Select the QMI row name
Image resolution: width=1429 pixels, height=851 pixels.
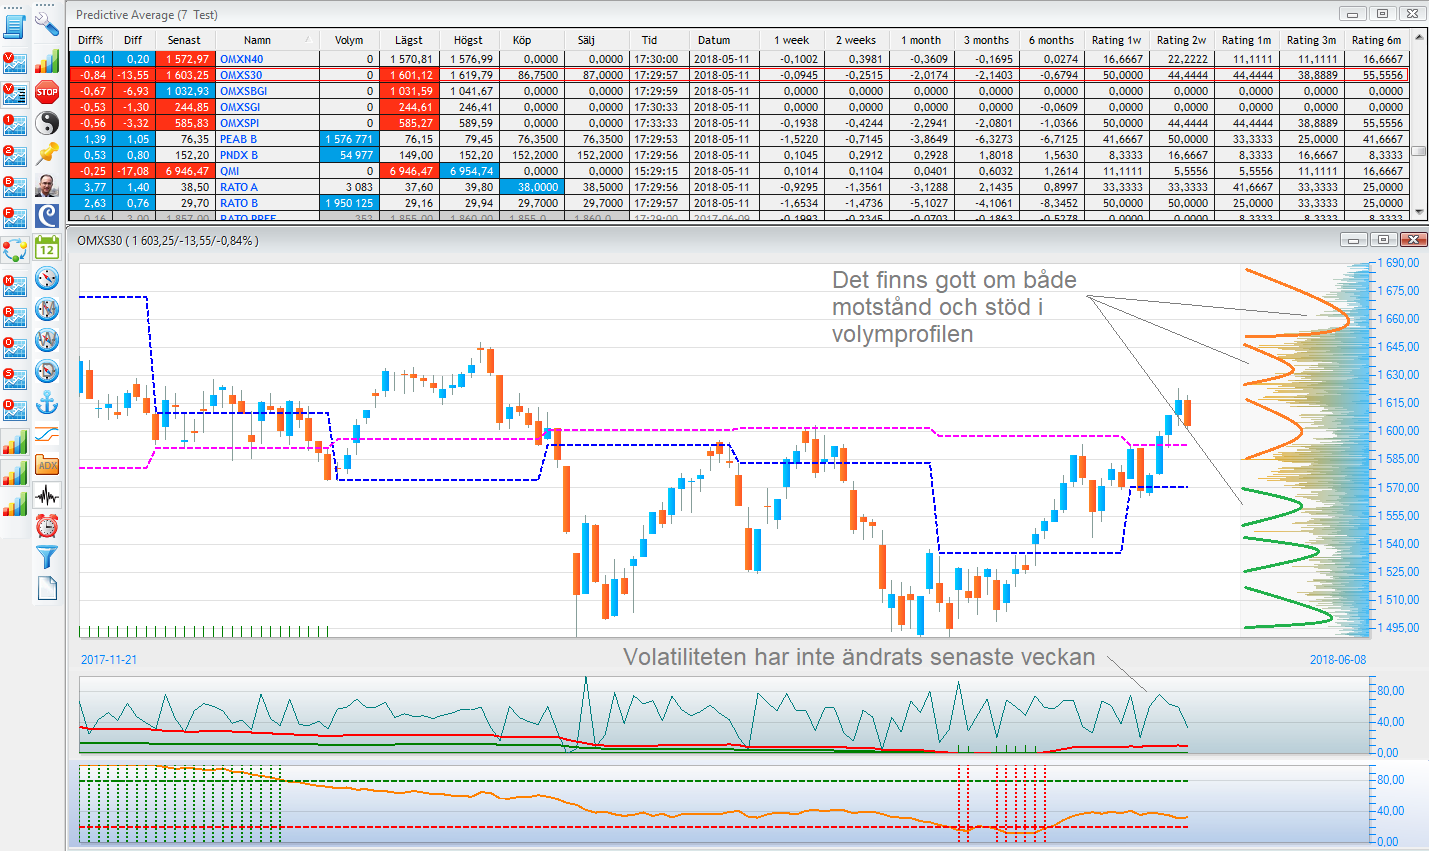point(229,171)
